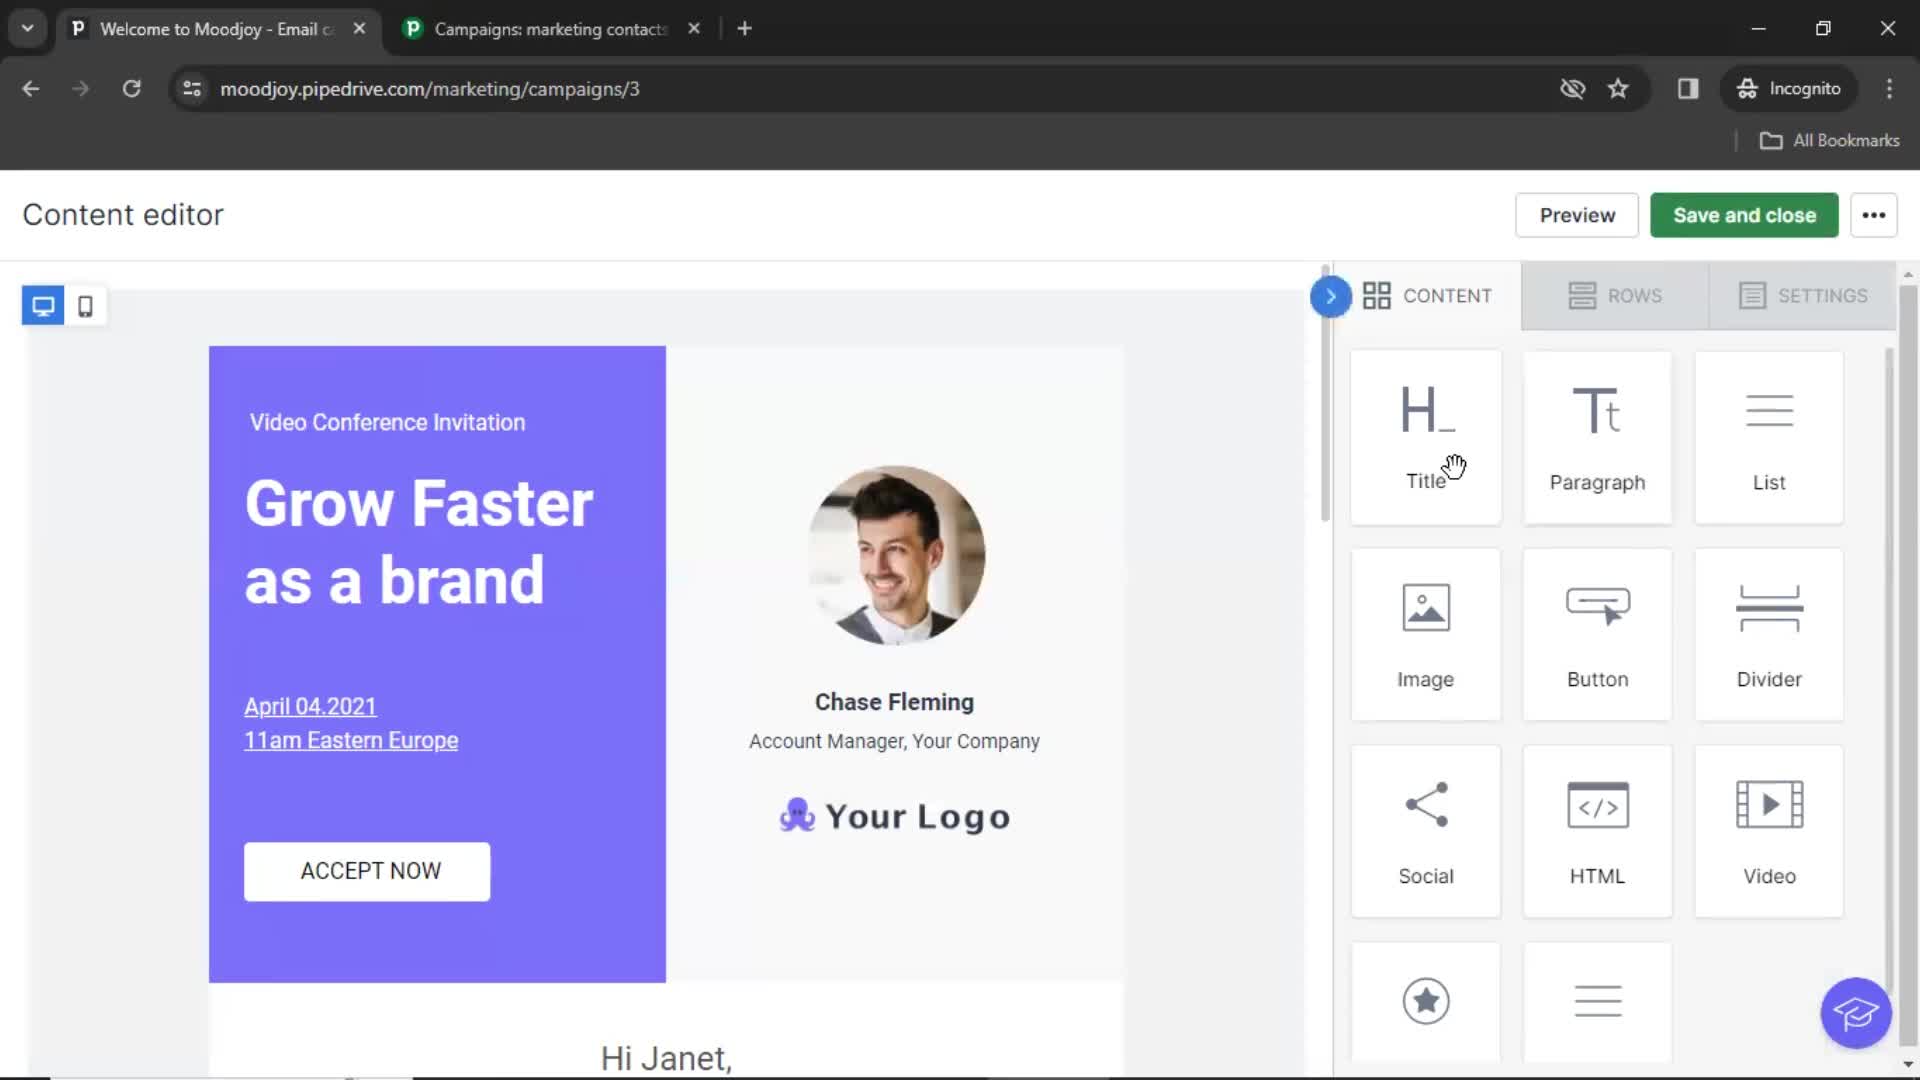Image resolution: width=1920 pixels, height=1080 pixels.
Task: Select the HTML content block
Action: coord(1597,832)
